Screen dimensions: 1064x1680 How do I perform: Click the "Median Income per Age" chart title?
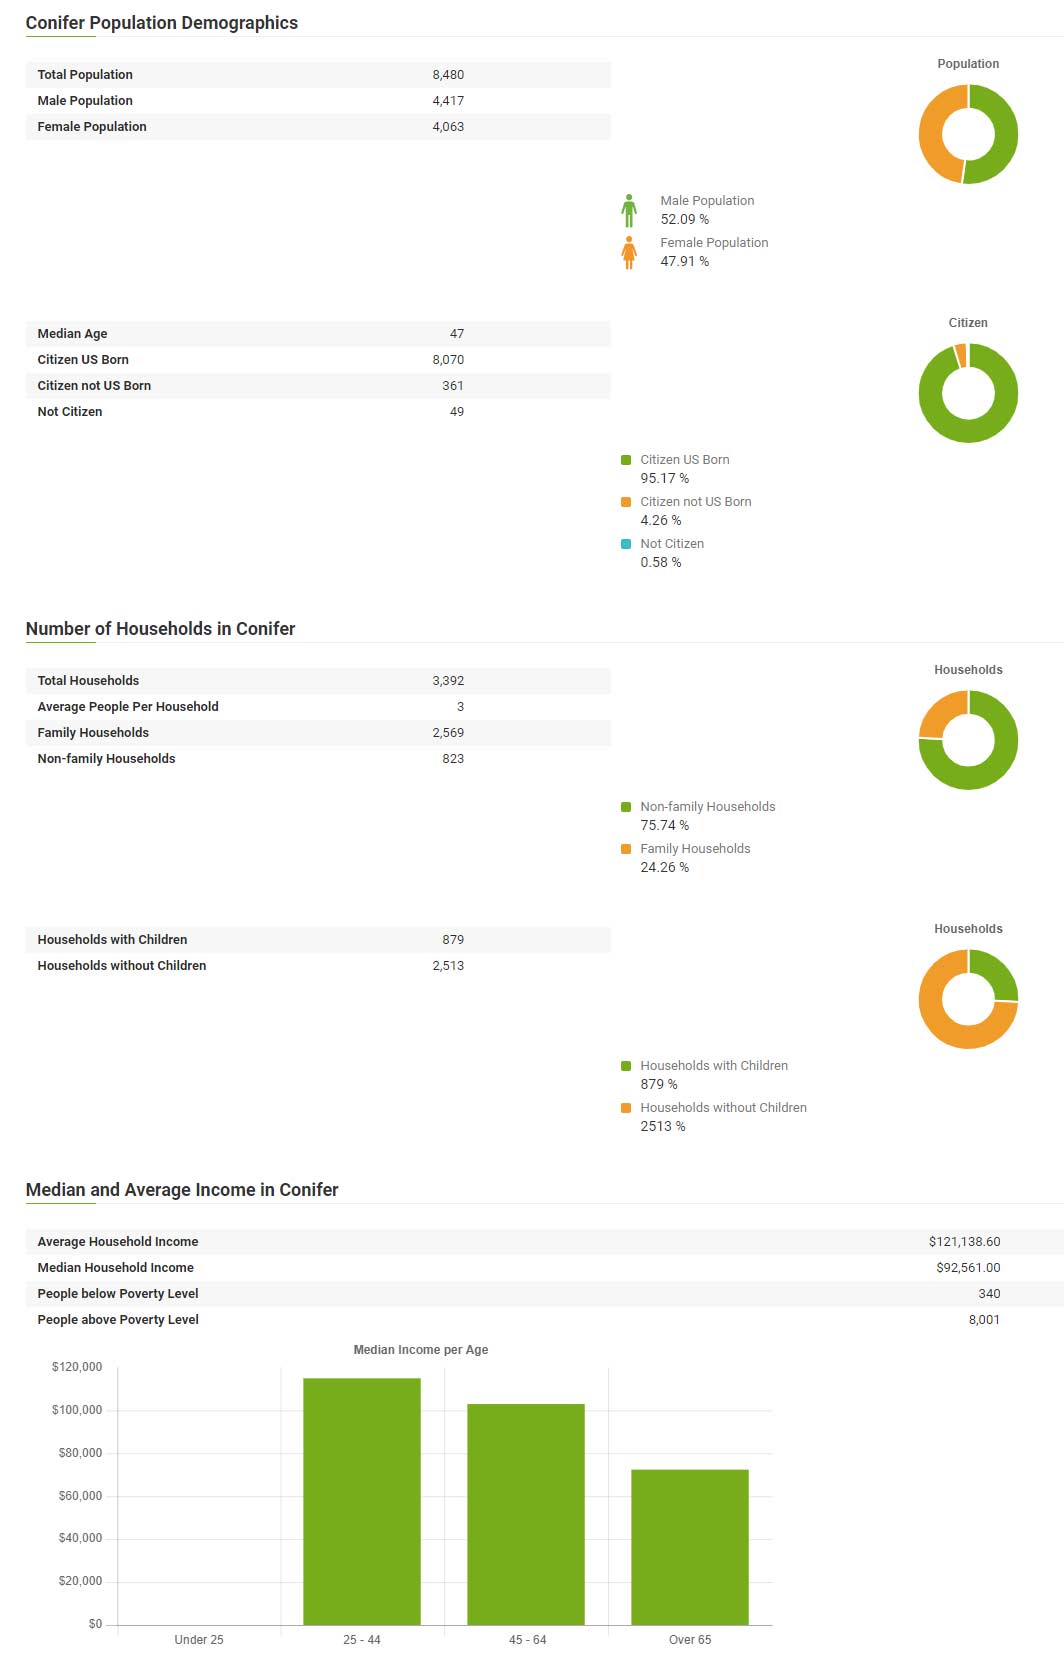pyautogui.click(x=421, y=1350)
